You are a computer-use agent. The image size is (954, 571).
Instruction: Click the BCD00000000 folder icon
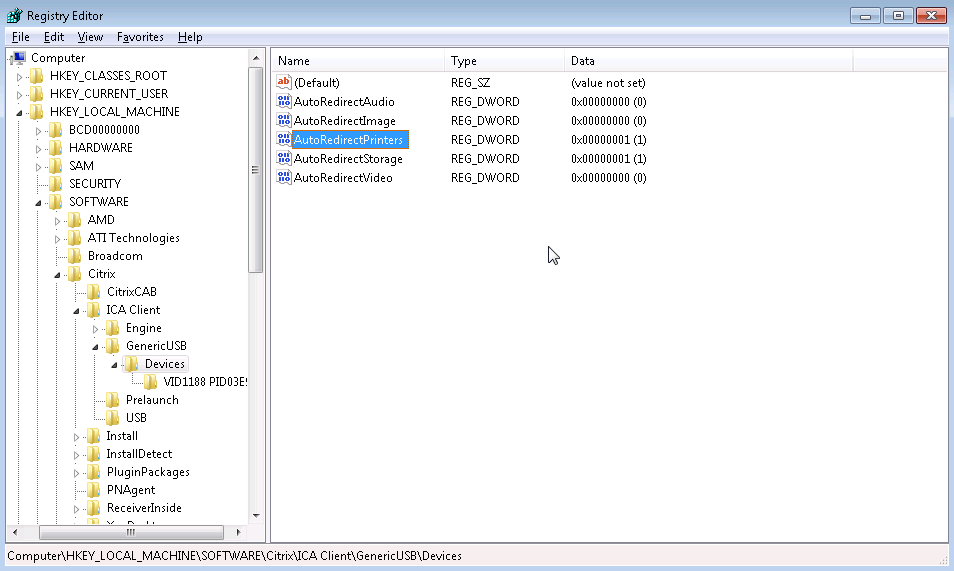point(56,130)
